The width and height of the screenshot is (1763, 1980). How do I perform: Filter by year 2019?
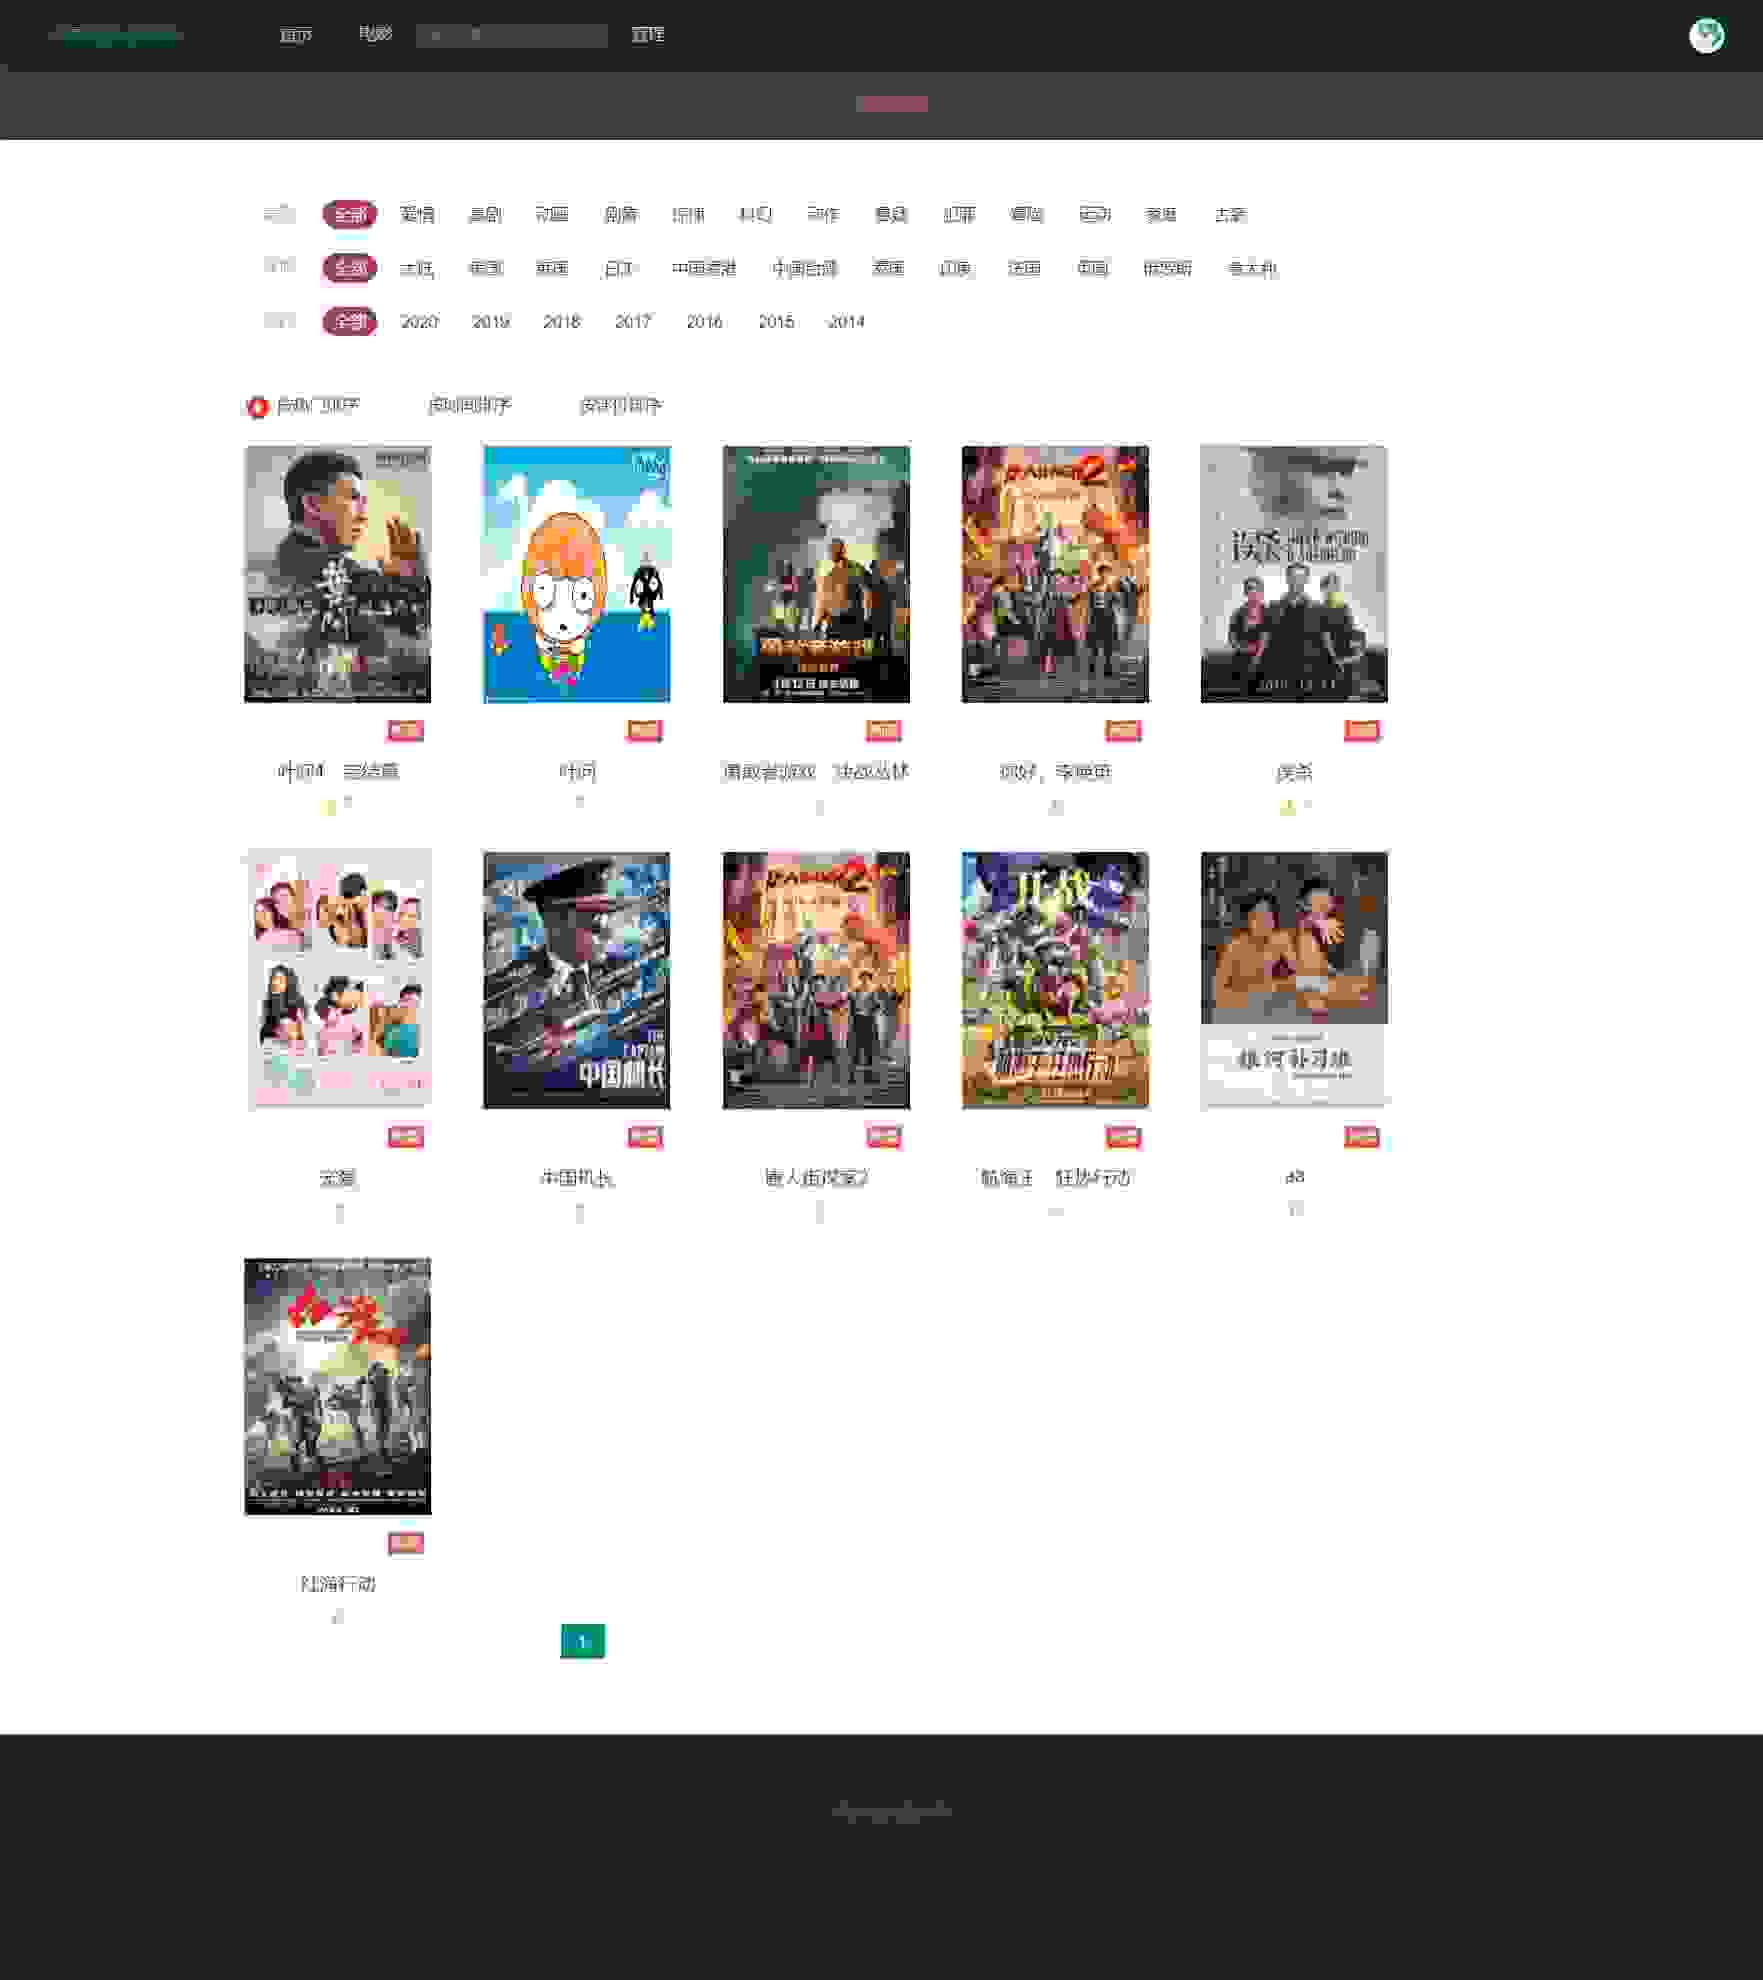[x=491, y=321]
